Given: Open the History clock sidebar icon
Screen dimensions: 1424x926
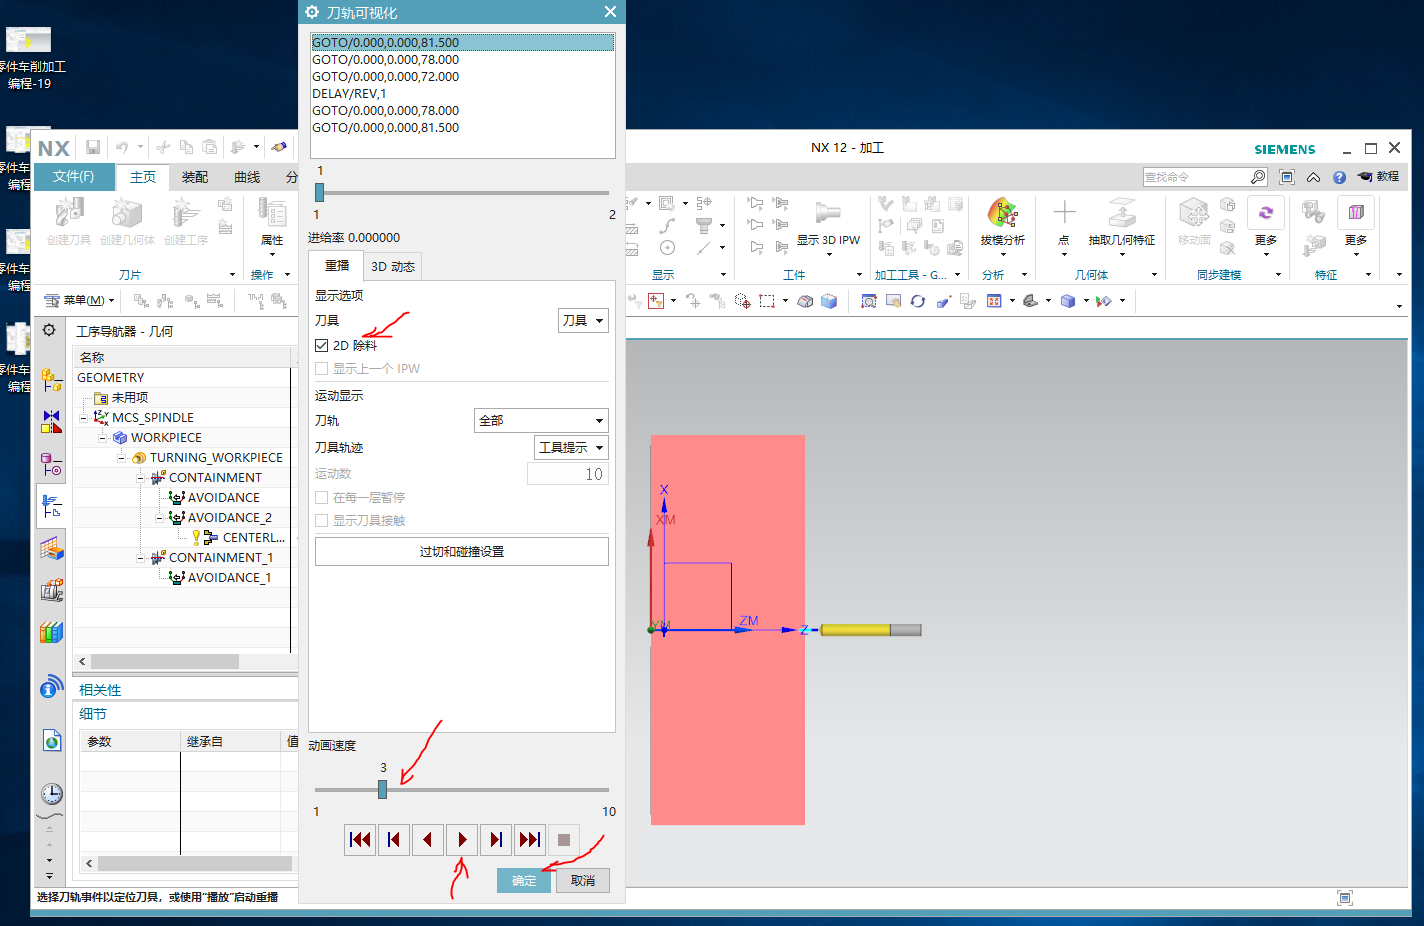Looking at the screenshot, I should point(51,794).
